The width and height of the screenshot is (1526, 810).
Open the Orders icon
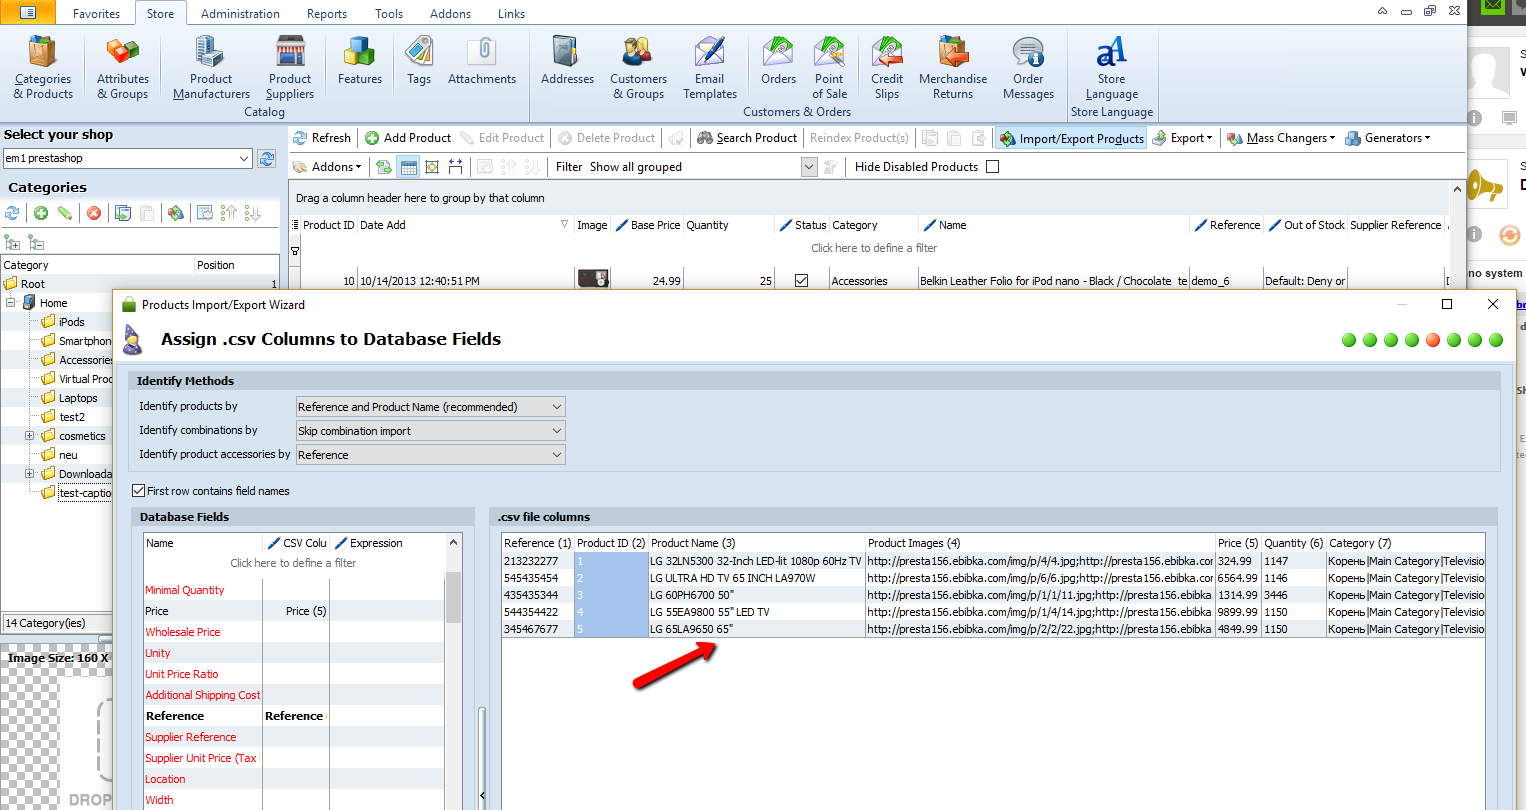[778, 60]
